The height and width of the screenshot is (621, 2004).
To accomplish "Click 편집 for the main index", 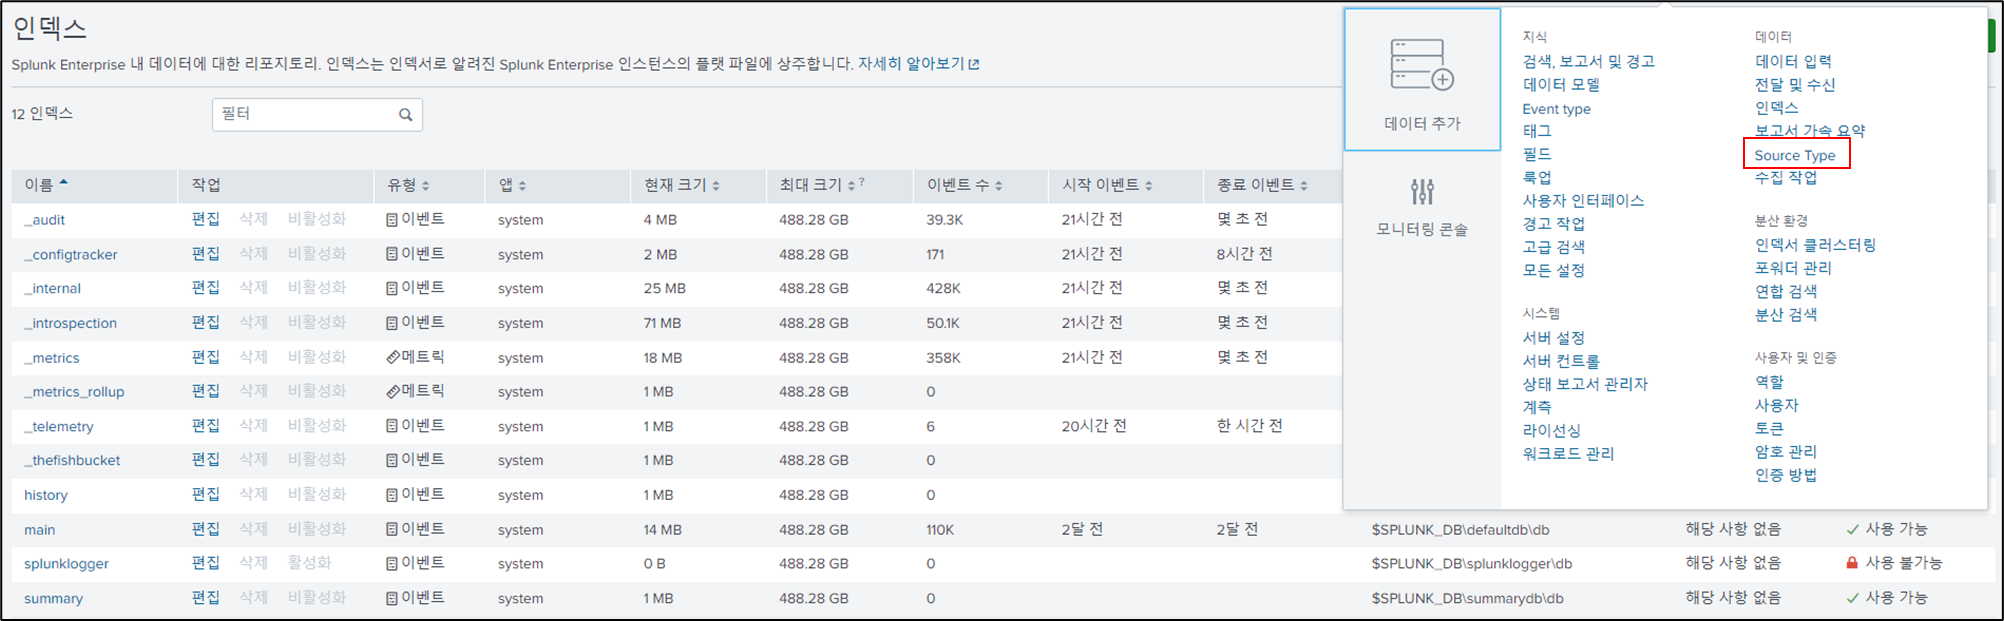I will [x=205, y=529].
